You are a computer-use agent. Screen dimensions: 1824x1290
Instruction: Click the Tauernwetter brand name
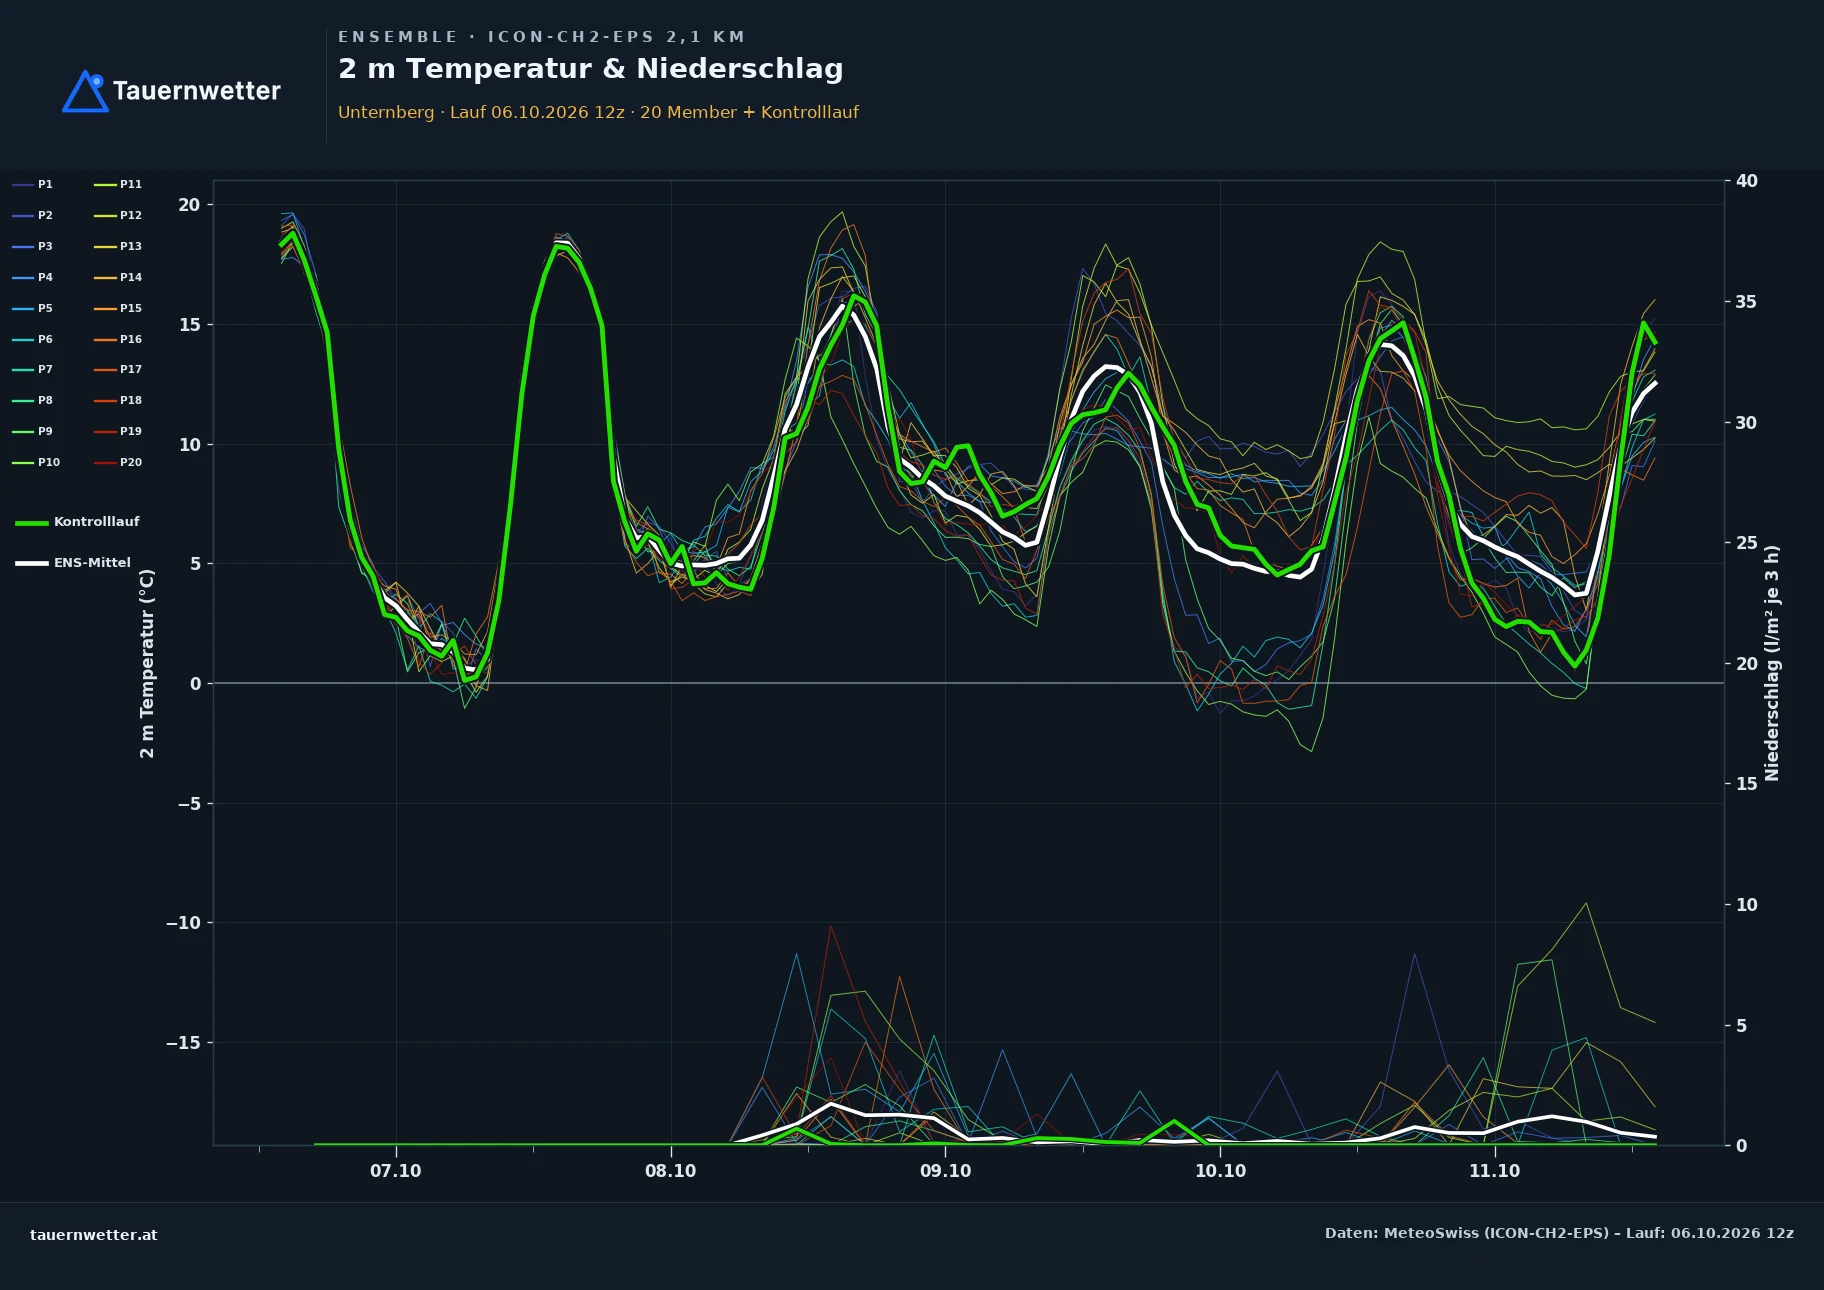(x=197, y=91)
